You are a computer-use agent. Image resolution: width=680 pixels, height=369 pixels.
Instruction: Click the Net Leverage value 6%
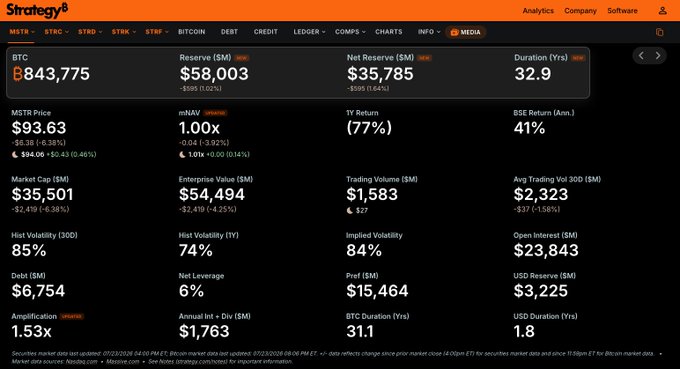(191, 291)
